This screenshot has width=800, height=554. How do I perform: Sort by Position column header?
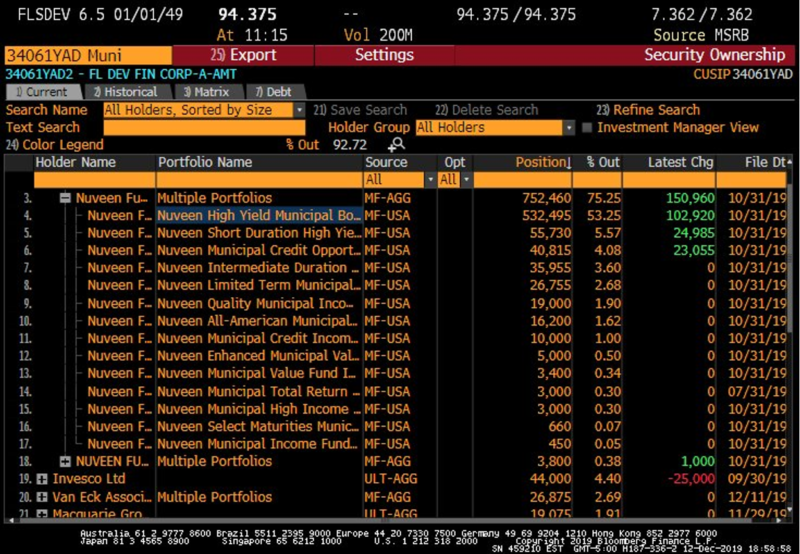coord(543,163)
